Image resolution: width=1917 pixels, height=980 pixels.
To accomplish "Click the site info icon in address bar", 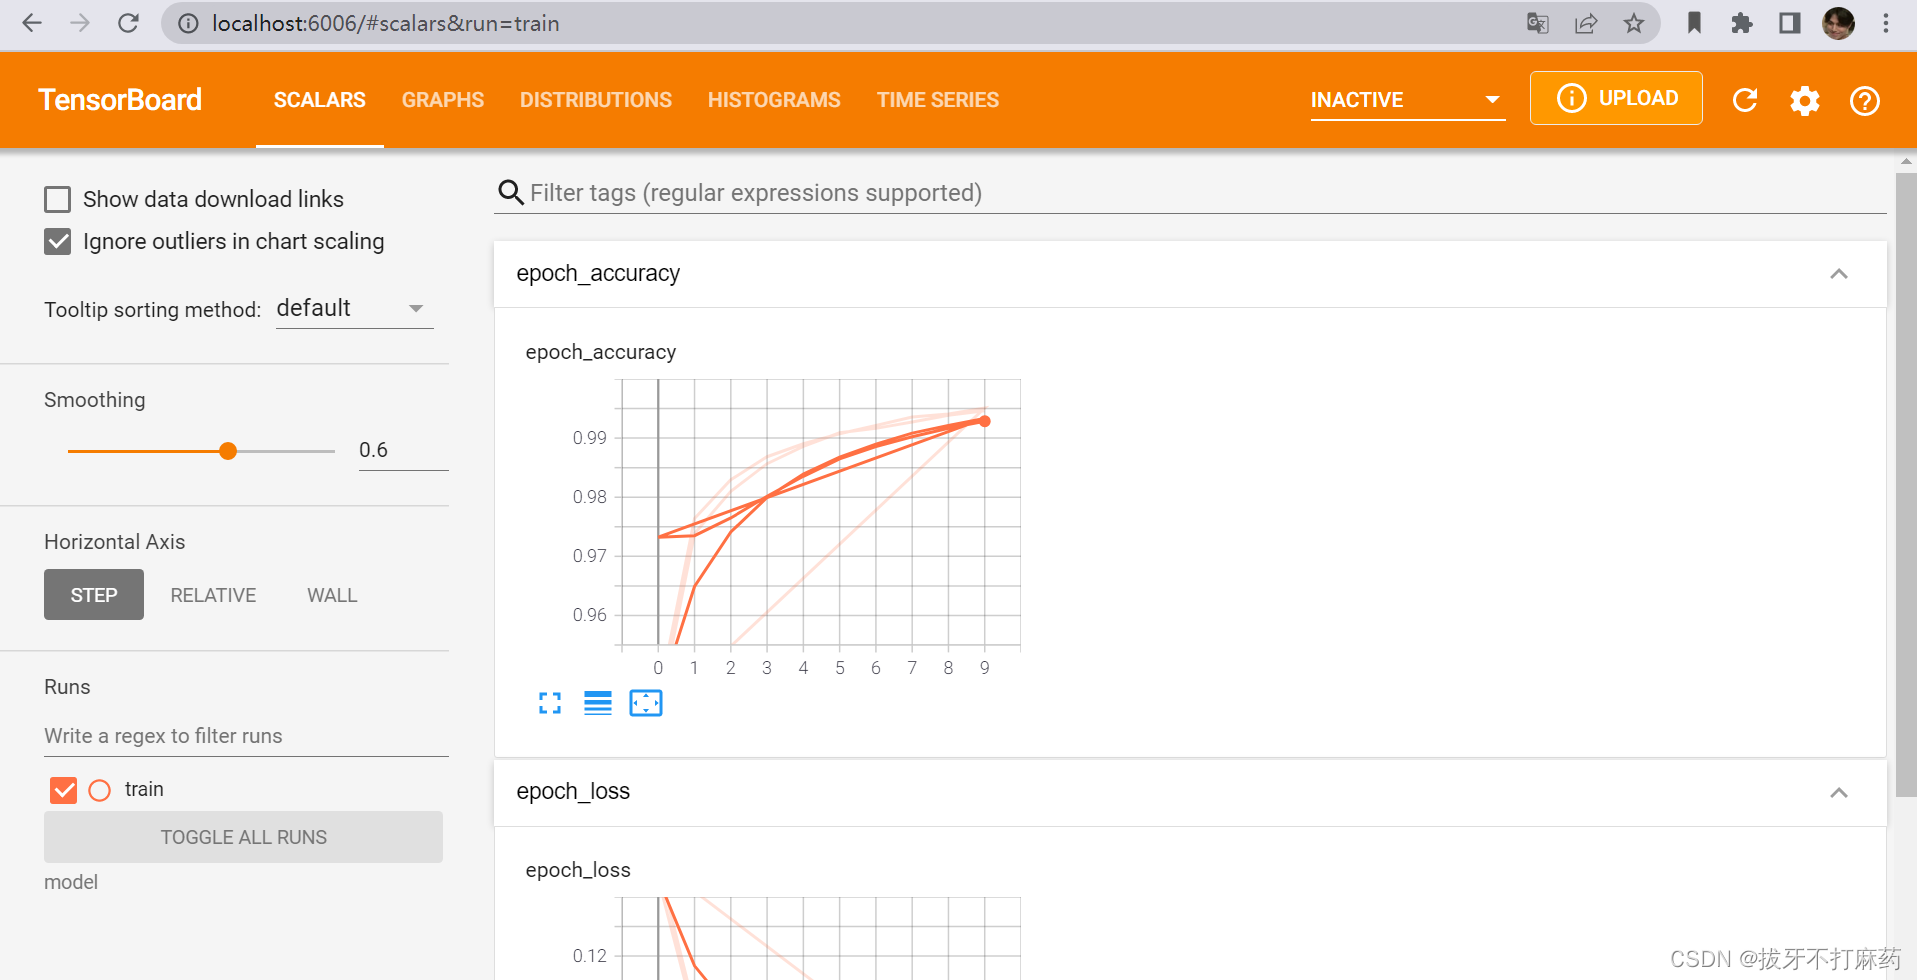I will click(188, 23).
